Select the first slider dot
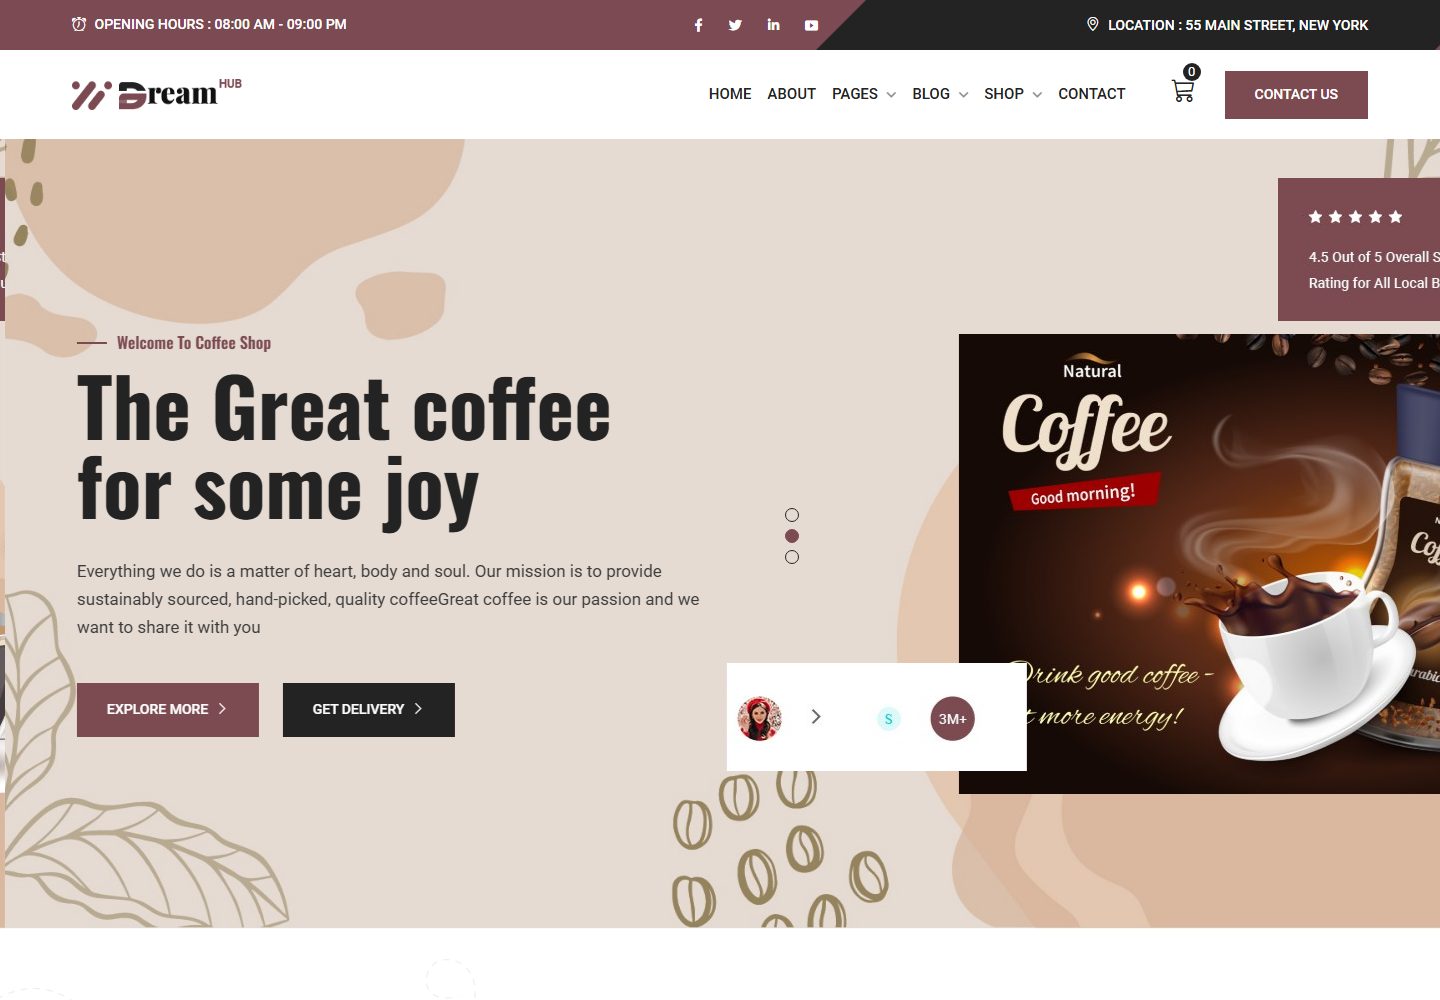The width and height of the screenshot is (1440, 1000). (792, 515)
